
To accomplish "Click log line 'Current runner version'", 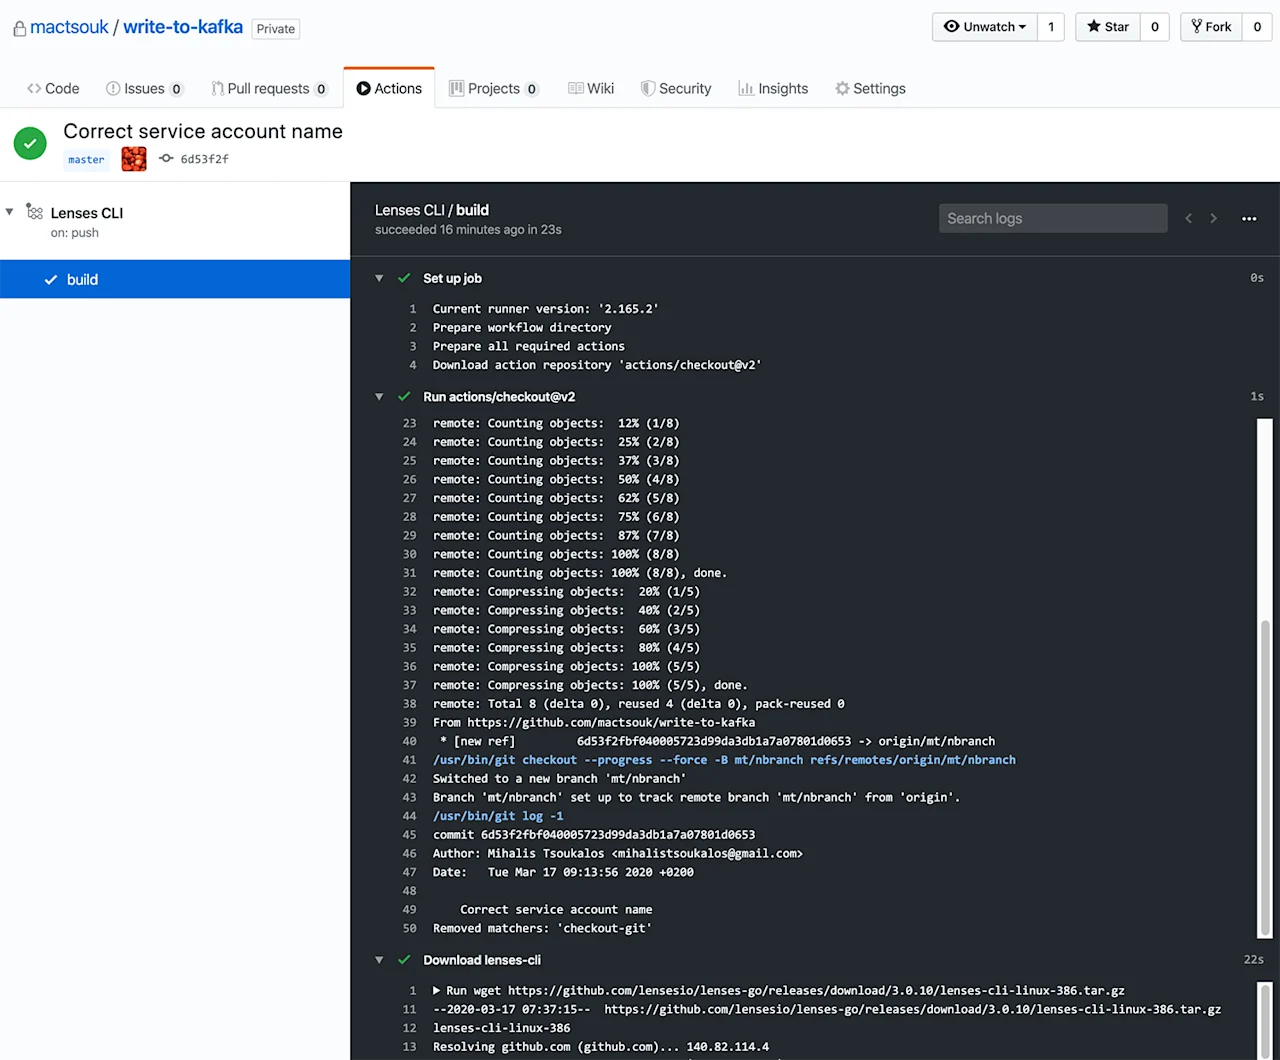I will point(546,309).
